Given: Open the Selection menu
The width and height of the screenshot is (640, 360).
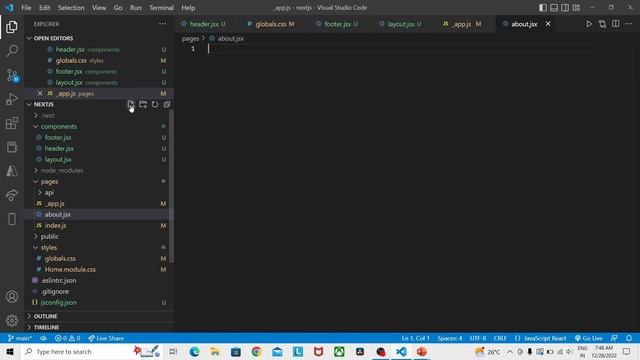Looking at the screenshot, I should [x=71, y=8].
